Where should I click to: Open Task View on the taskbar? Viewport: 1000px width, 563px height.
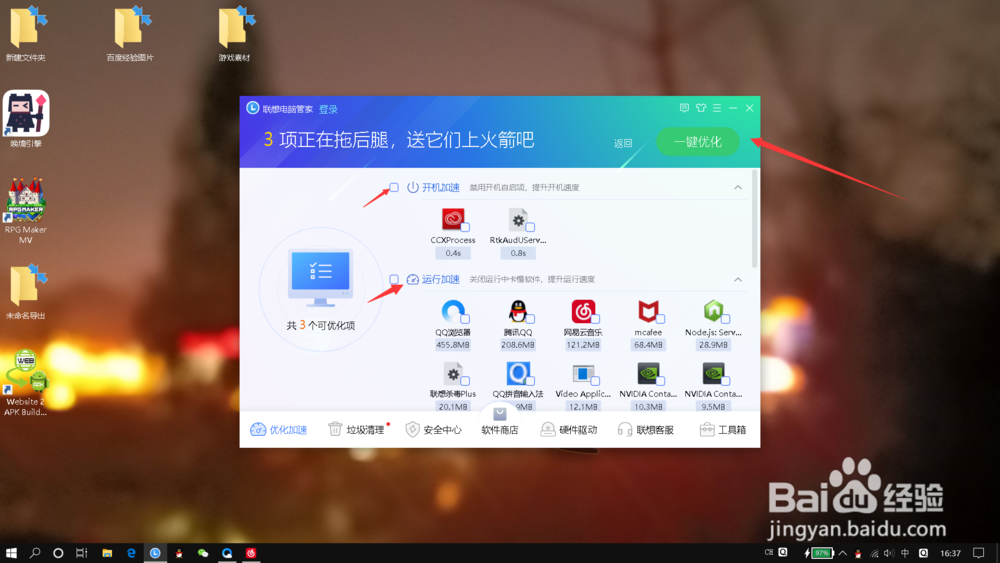point(82,553)
